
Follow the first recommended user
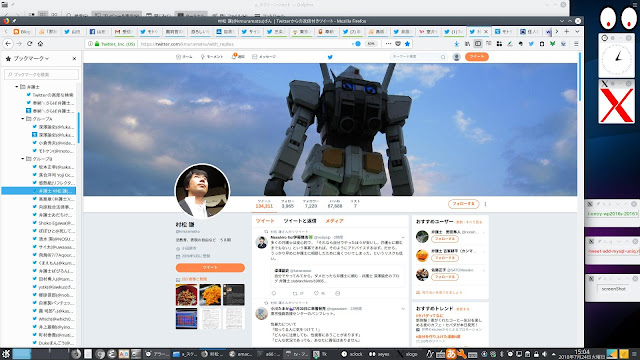coord(444,239)
